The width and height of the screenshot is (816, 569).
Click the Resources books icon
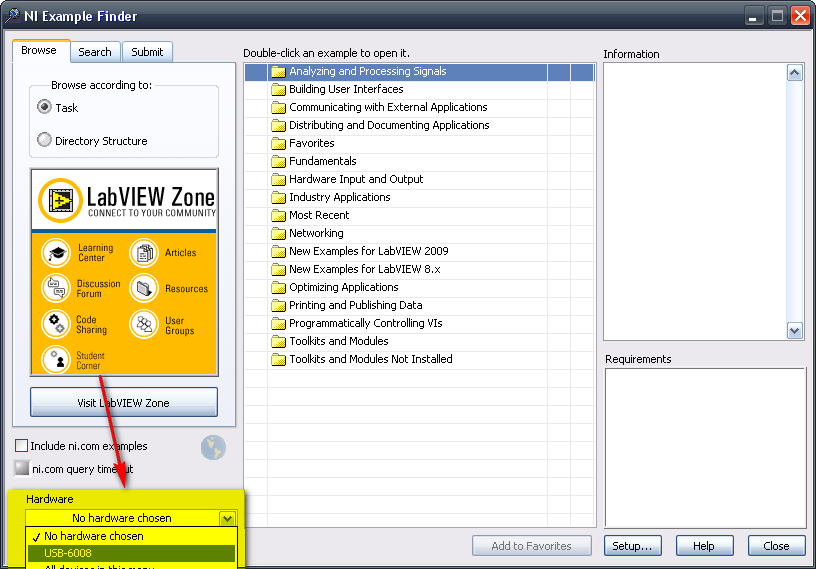(x=144, y=288)
